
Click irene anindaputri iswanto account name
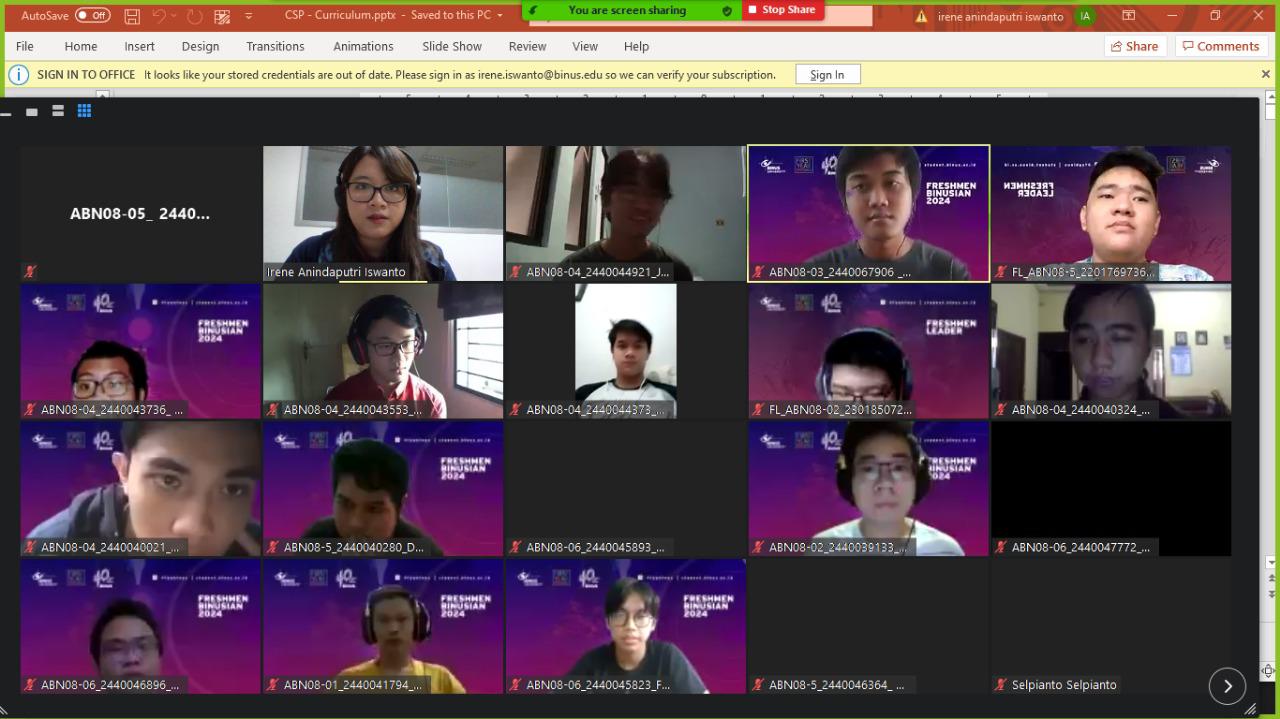(999, 16)
